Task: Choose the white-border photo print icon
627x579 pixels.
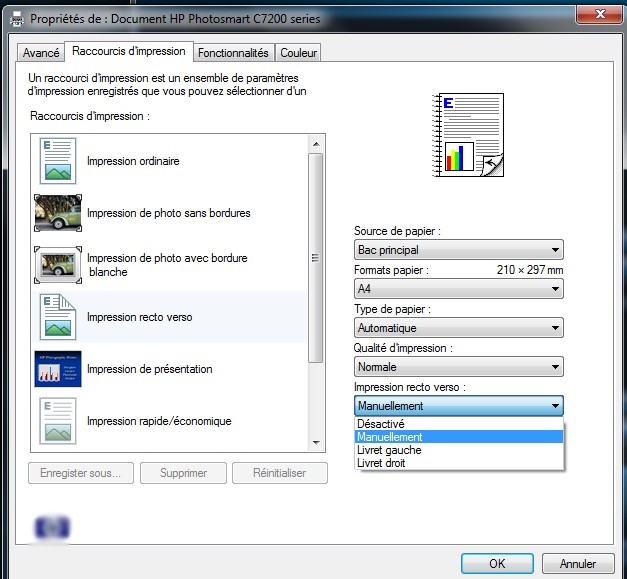Action: pos(58,265)
